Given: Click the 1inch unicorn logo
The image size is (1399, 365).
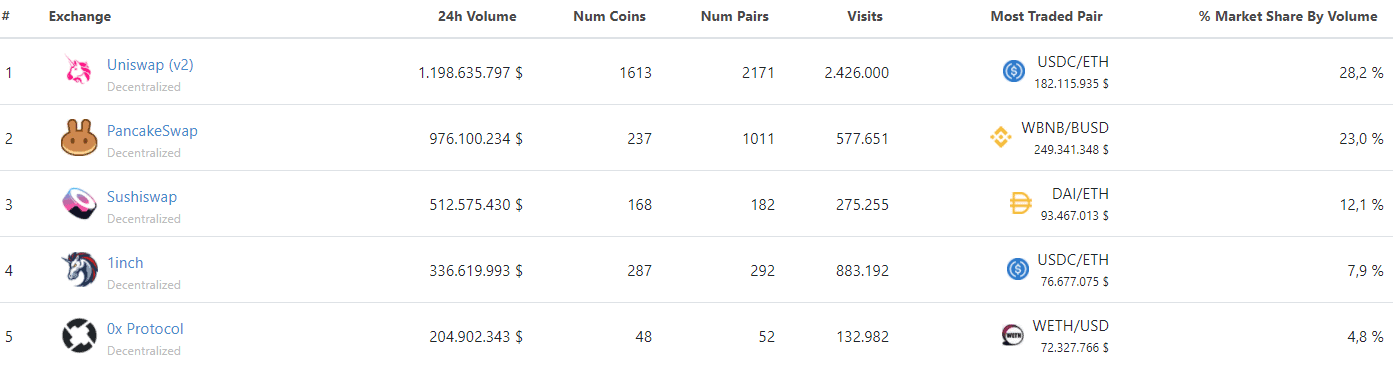Looking at the screenshot, I should (x=79, y=270).
